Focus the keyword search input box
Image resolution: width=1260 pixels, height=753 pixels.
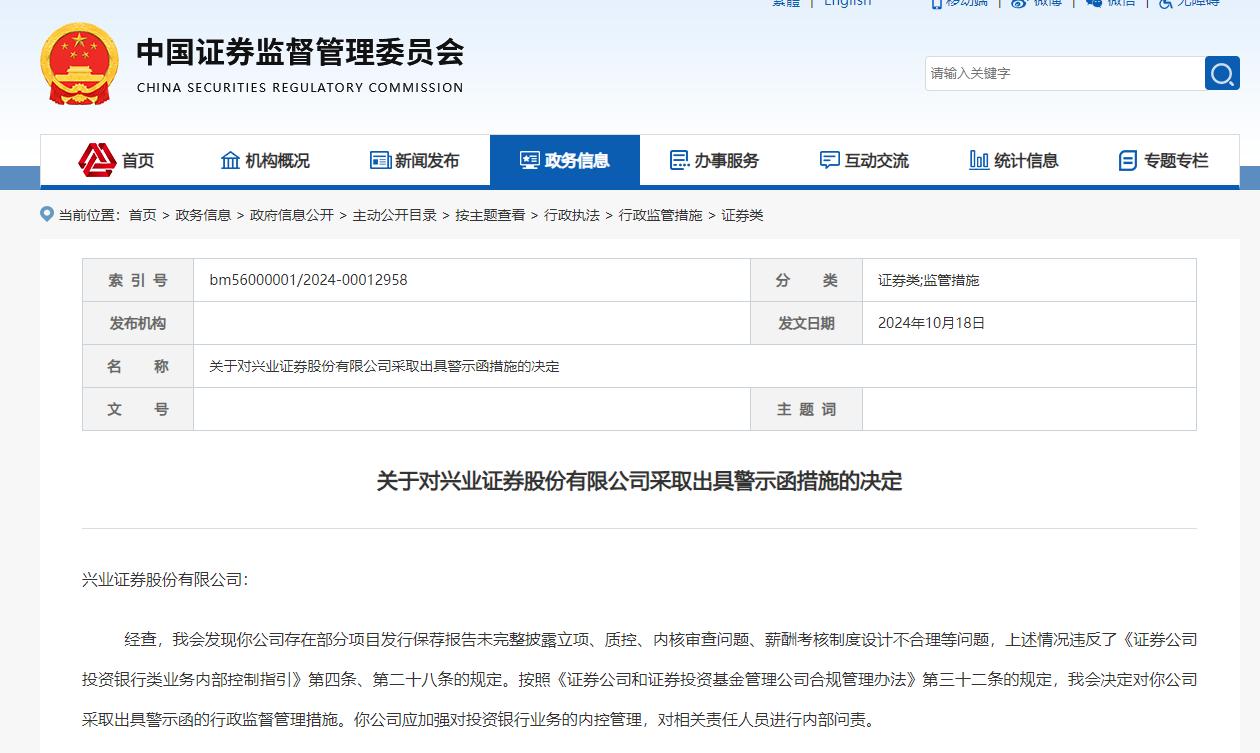pyautogui.click(x=1065, y=73)
